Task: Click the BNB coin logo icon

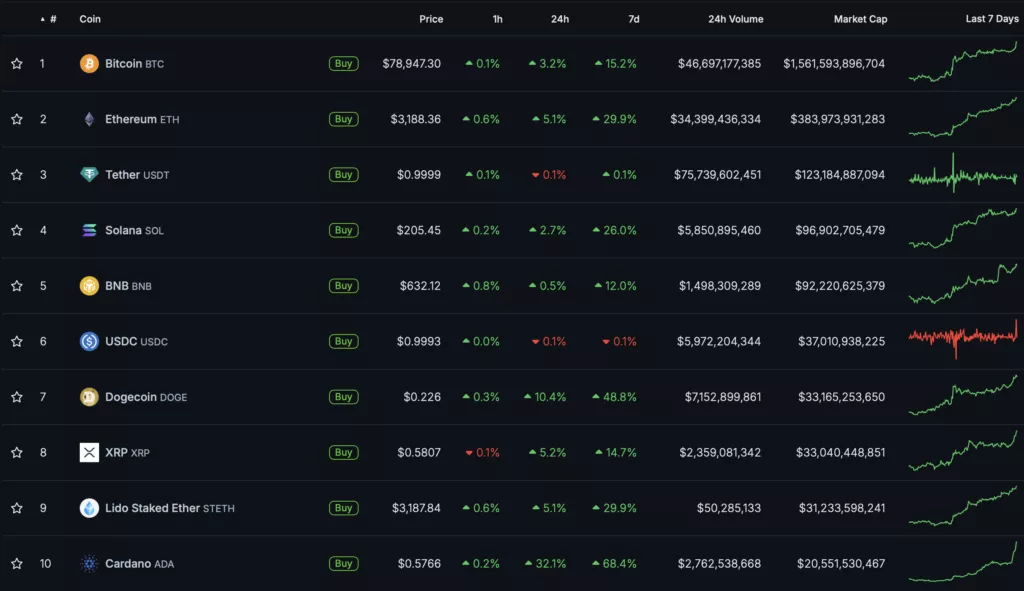Action: (89, 285)
